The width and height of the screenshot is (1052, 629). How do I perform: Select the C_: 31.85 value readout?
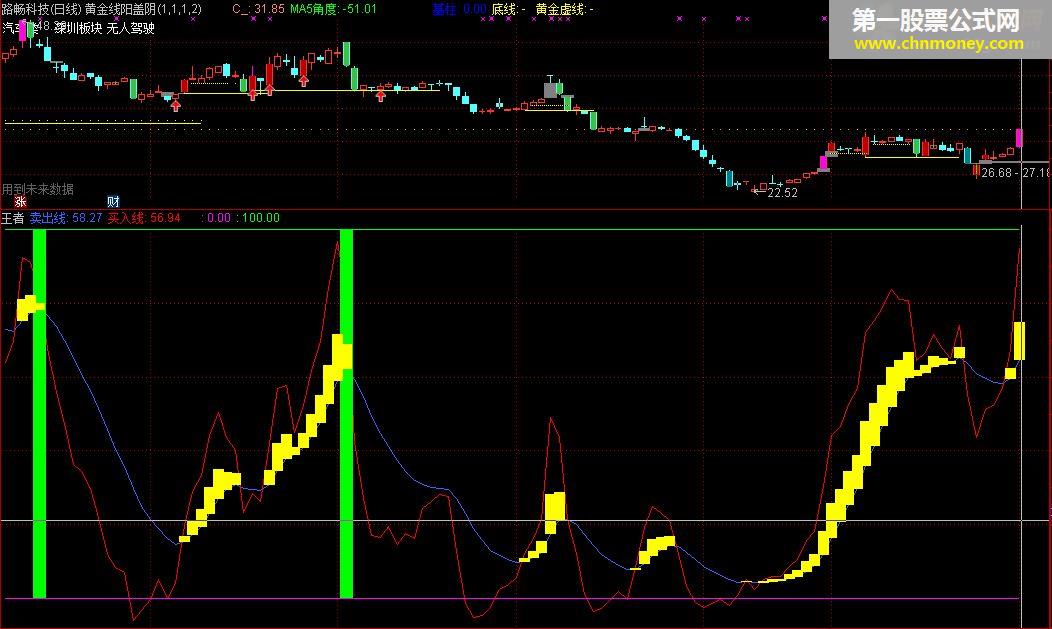point(258,9)
